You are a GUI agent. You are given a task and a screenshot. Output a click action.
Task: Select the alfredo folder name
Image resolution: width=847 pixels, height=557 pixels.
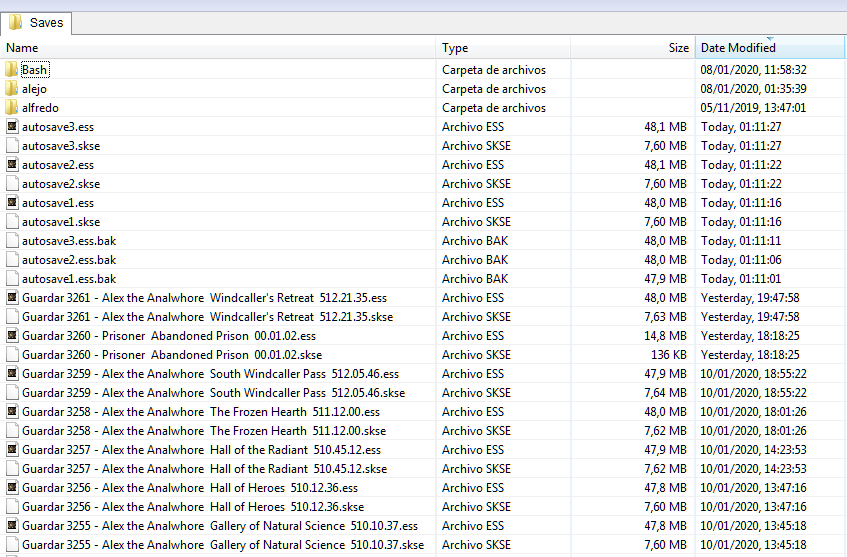(x=41, y=108)
